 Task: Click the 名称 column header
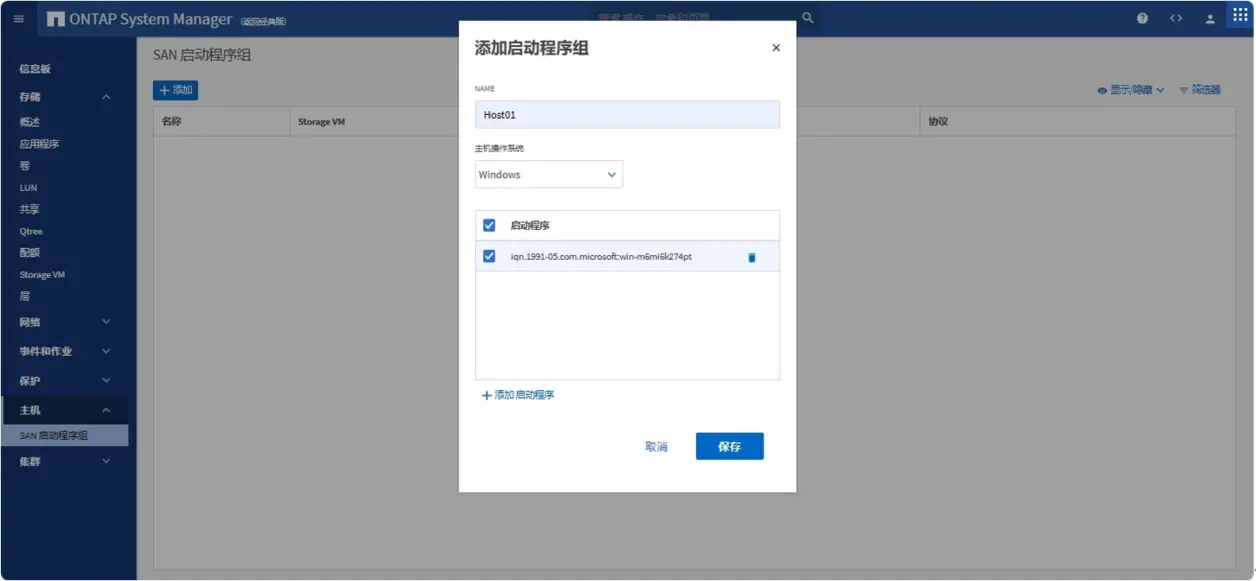(172, 122)
